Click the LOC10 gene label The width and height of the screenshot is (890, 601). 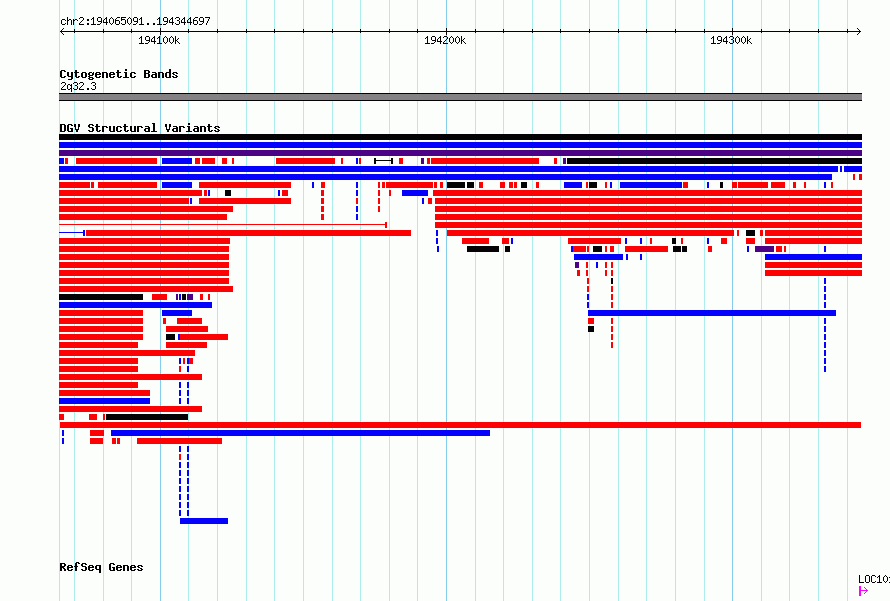coord(874,579)
